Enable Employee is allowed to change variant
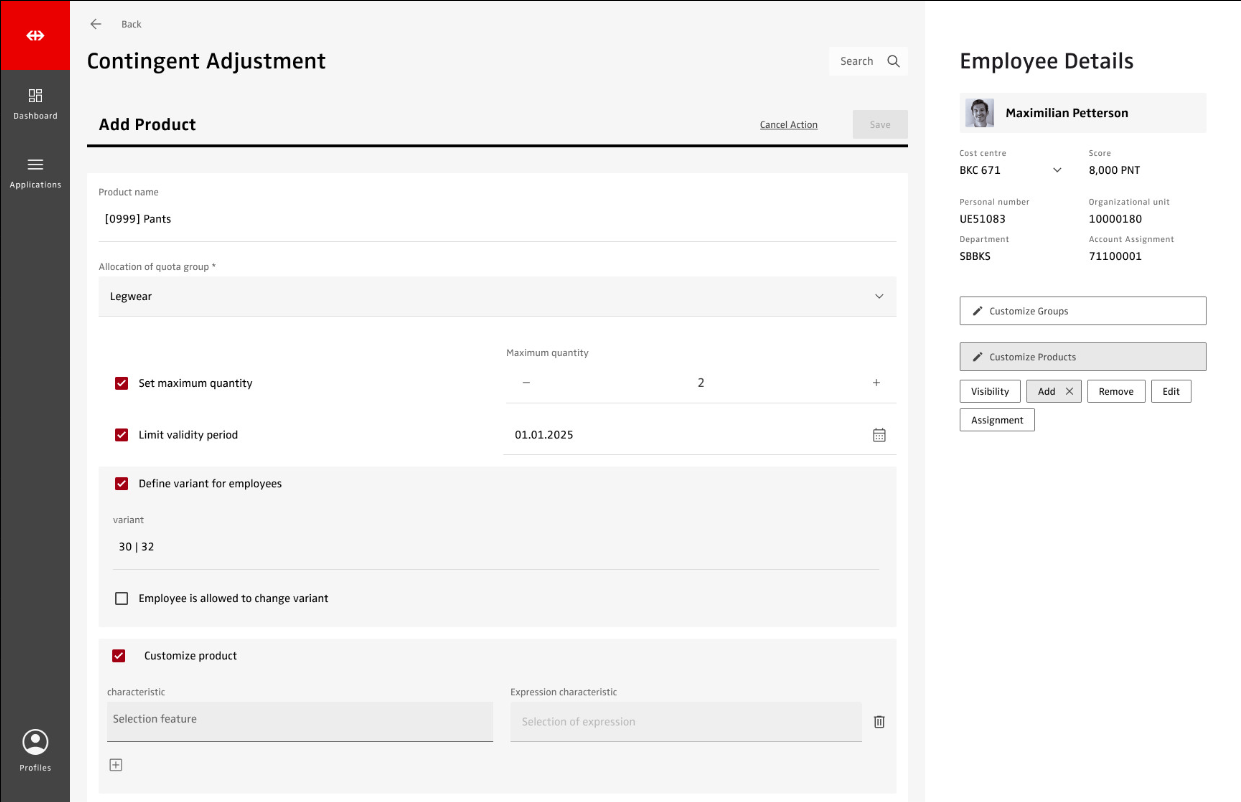The width and height of the screenshot is (1241, 802). pyautogui.click(x=122, y=598)
